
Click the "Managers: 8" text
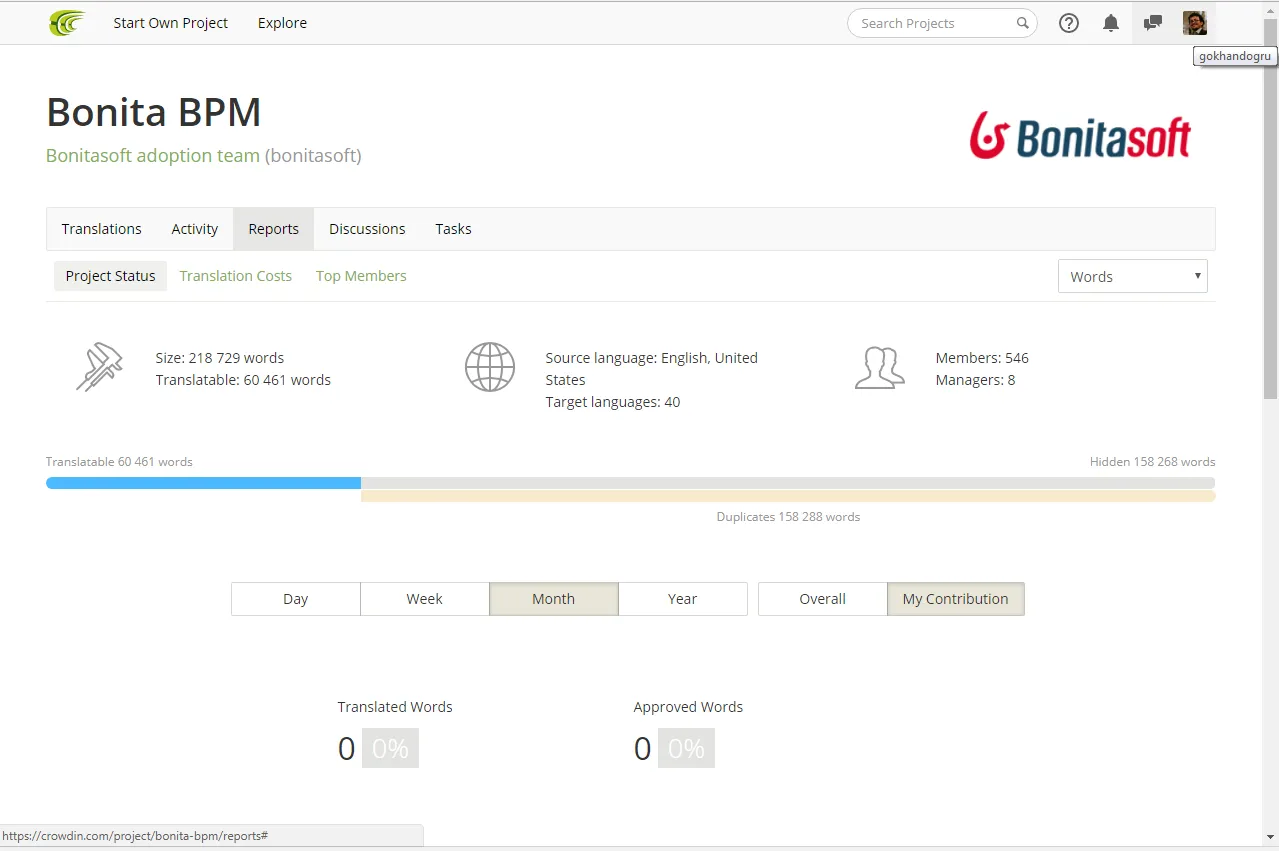tap(975, 380)
